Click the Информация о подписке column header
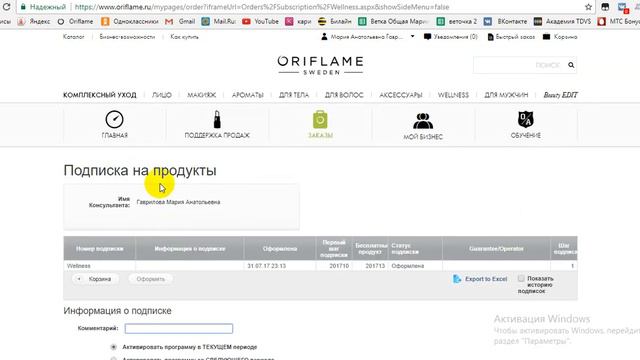The image size is (640, 360). point(190,249)
